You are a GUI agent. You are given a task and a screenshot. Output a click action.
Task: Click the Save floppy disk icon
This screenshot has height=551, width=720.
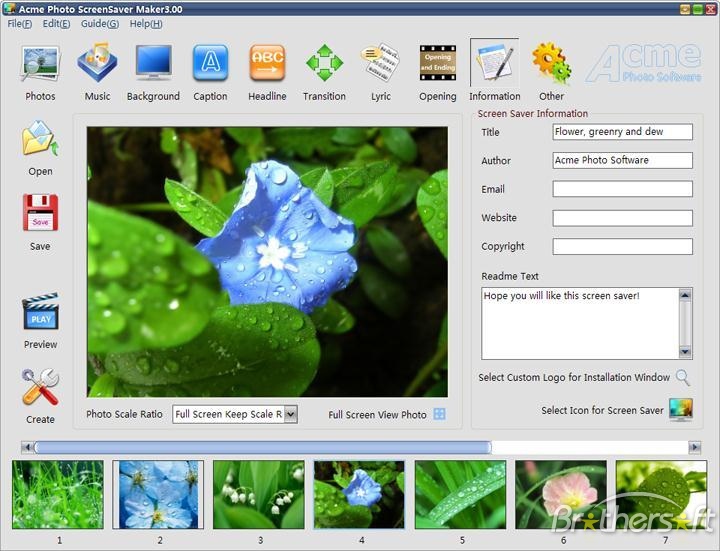(40, 213)
